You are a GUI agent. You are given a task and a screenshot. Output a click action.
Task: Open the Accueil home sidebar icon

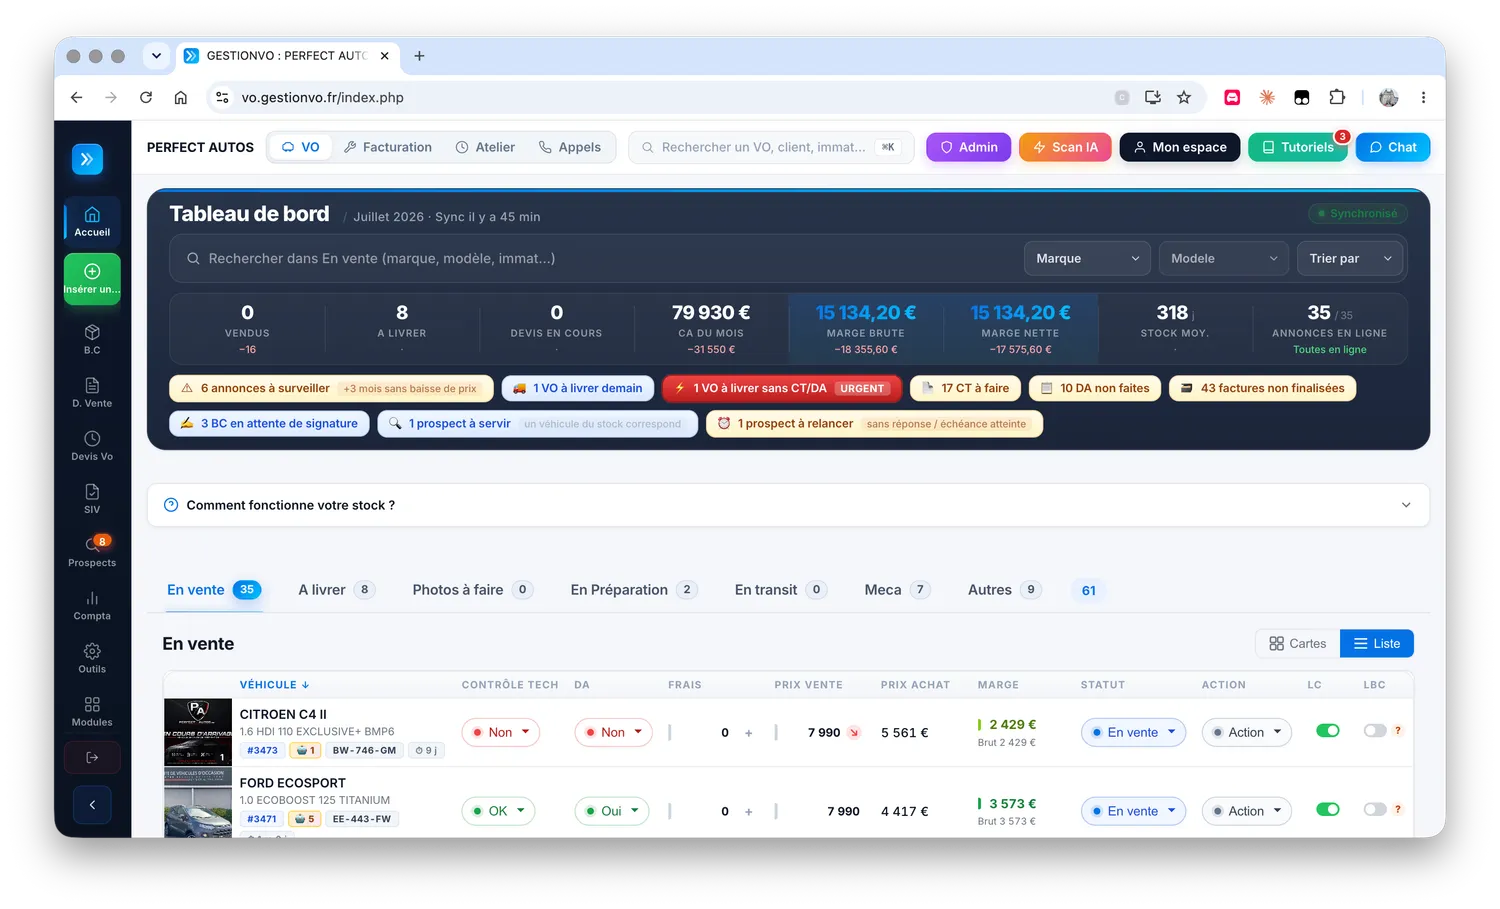tap(92, 221)
